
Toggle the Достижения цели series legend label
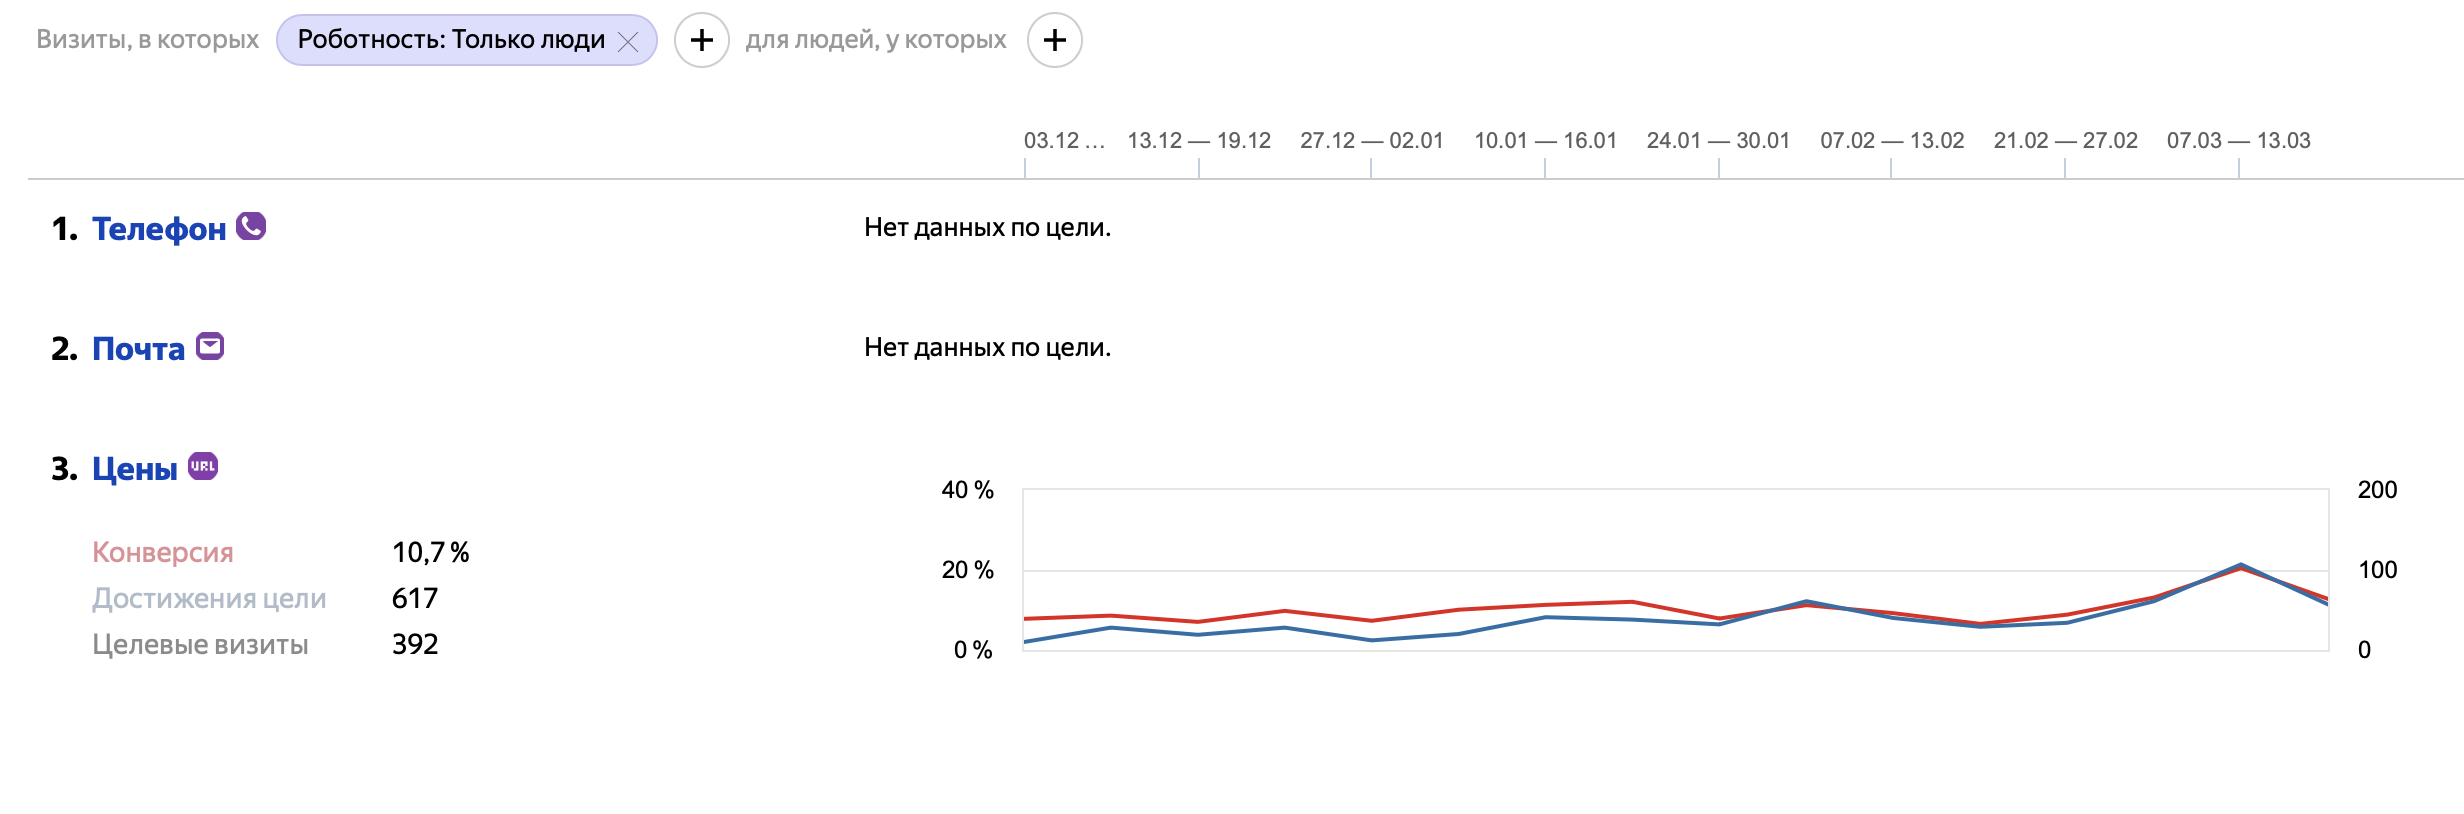click(x=209, y=598)
